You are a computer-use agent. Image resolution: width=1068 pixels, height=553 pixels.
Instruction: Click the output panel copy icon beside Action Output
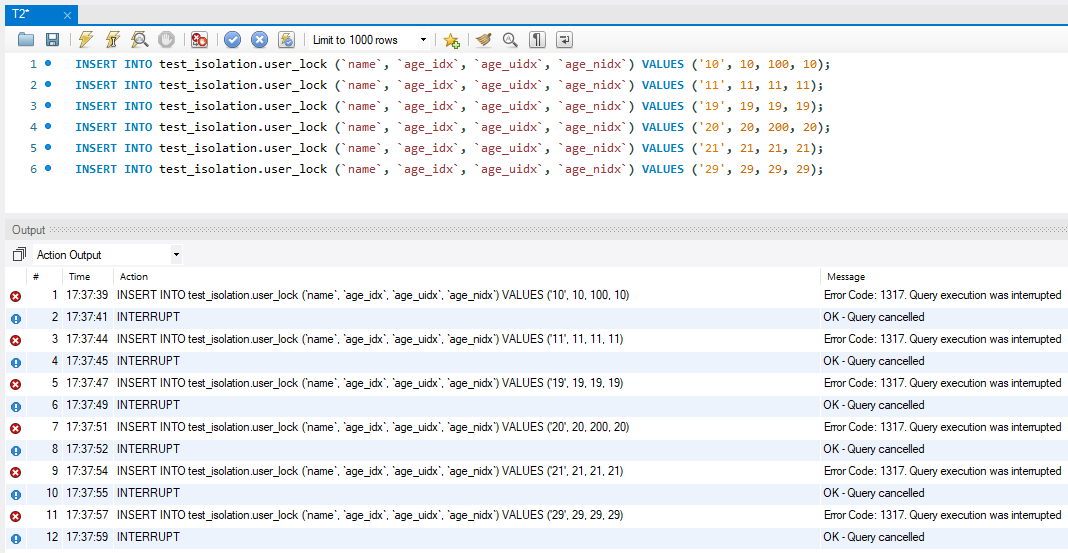point(19,255)
